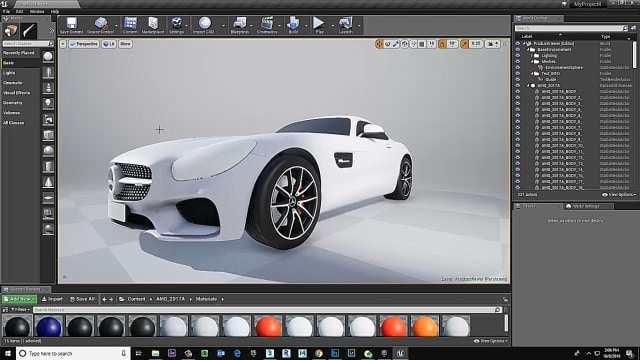Hide the AMG_2017A actor via eye icon
Screen dimensions: 640x360
point(518,86)
